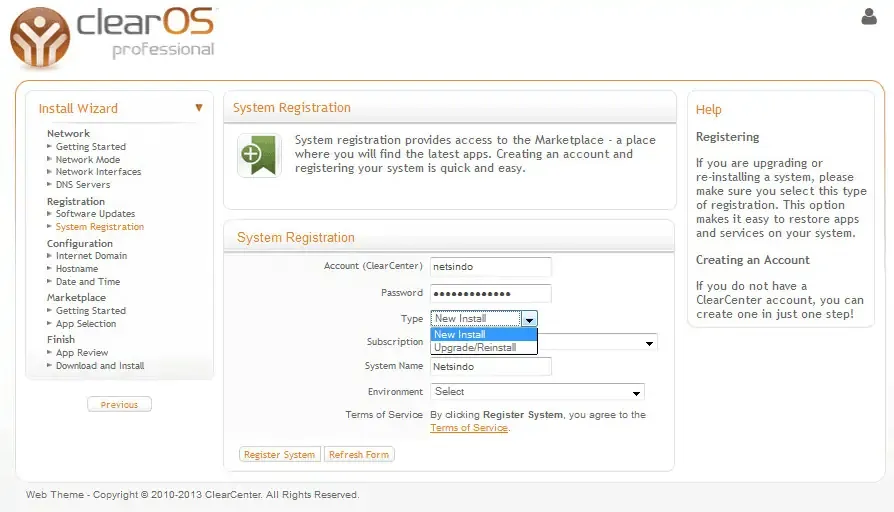Screen dimensions: 894x512
Task: Collapse the Install Wizard panel arrow
Action: [199, 107]
